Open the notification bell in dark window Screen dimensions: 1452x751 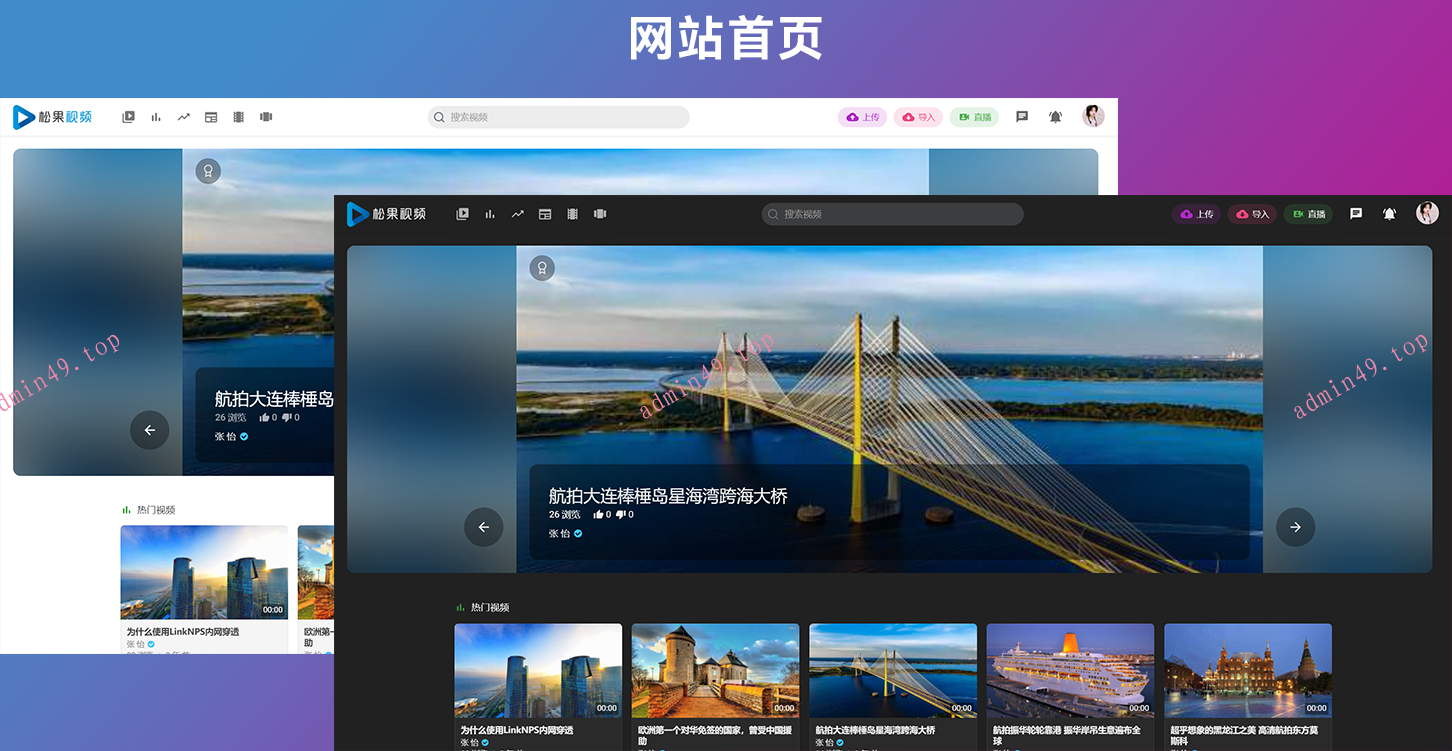click(1389, 214)
